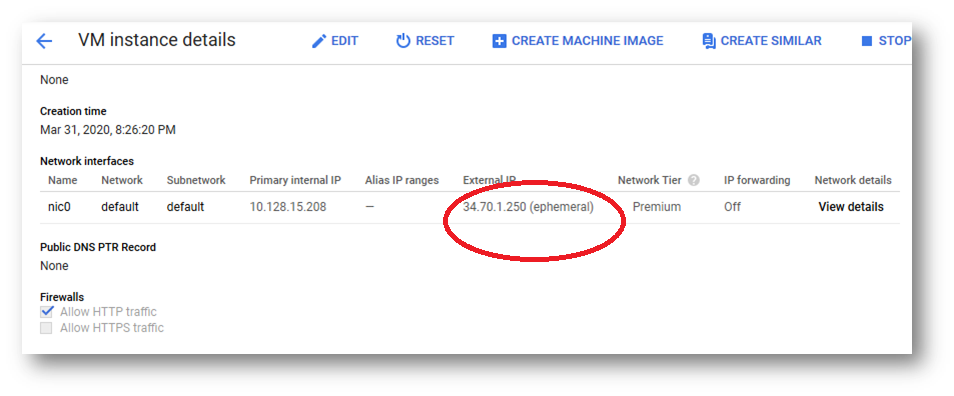Select creation time Mar 31, 2020 text
Viewport: 954px width, 396px height.
coord(108,130)
